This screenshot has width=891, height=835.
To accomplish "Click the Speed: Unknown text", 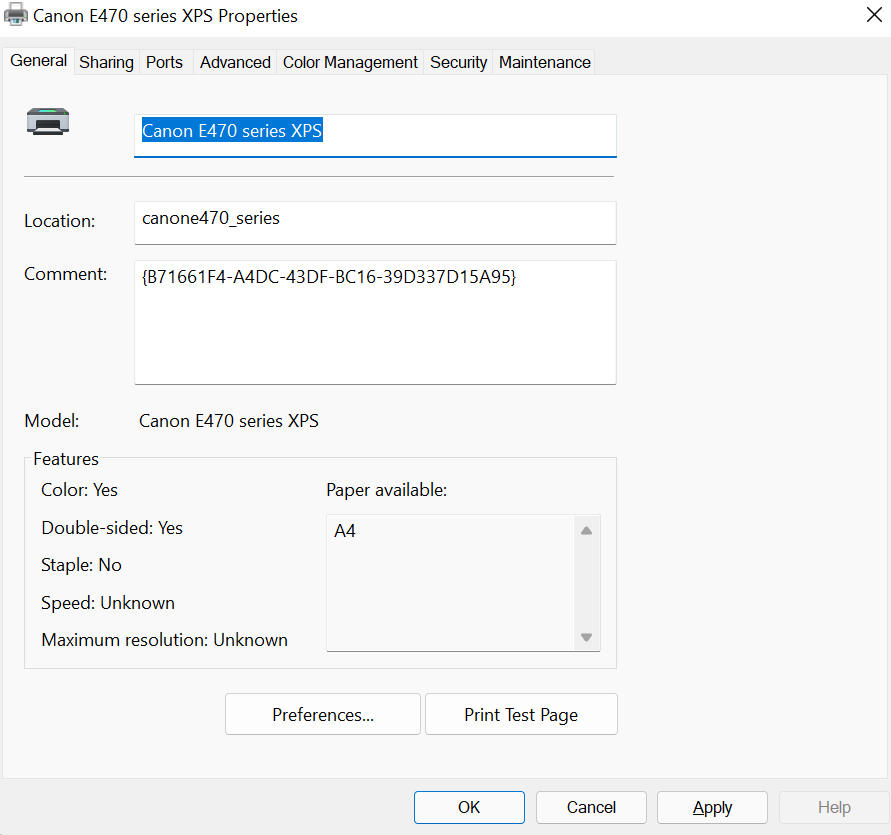I will [x=108, y=603].
